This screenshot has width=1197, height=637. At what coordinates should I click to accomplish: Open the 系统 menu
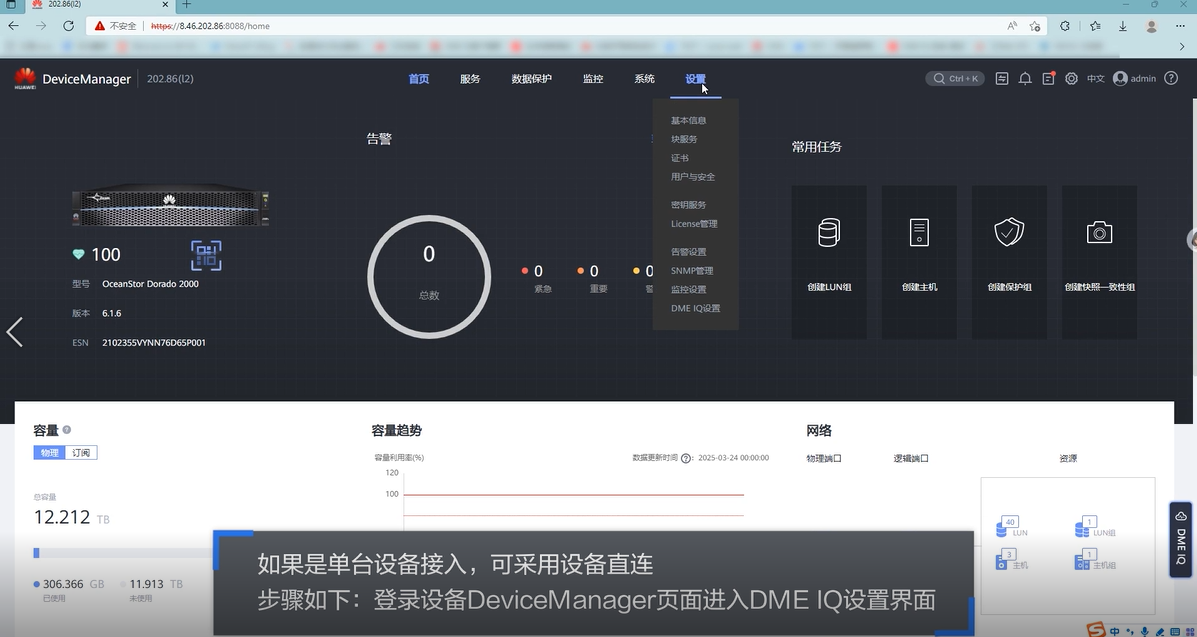(x=644, y=79)
